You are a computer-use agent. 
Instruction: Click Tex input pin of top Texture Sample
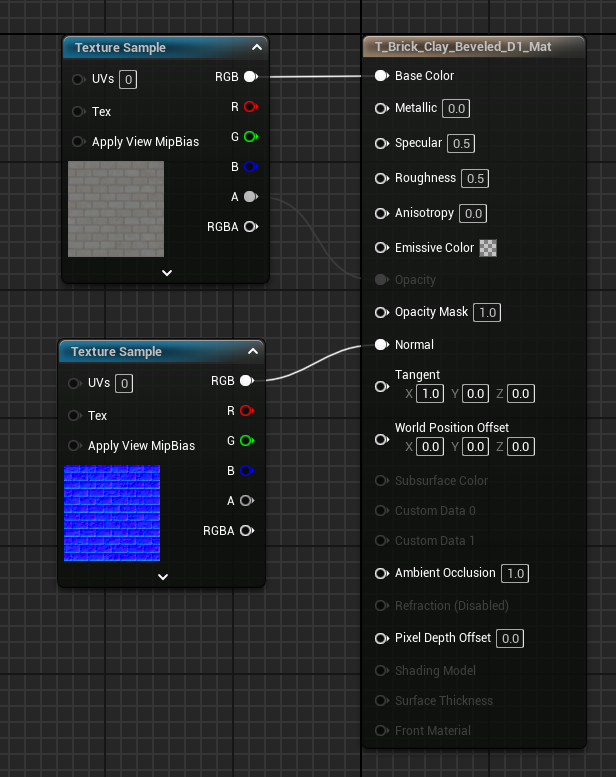78,111
